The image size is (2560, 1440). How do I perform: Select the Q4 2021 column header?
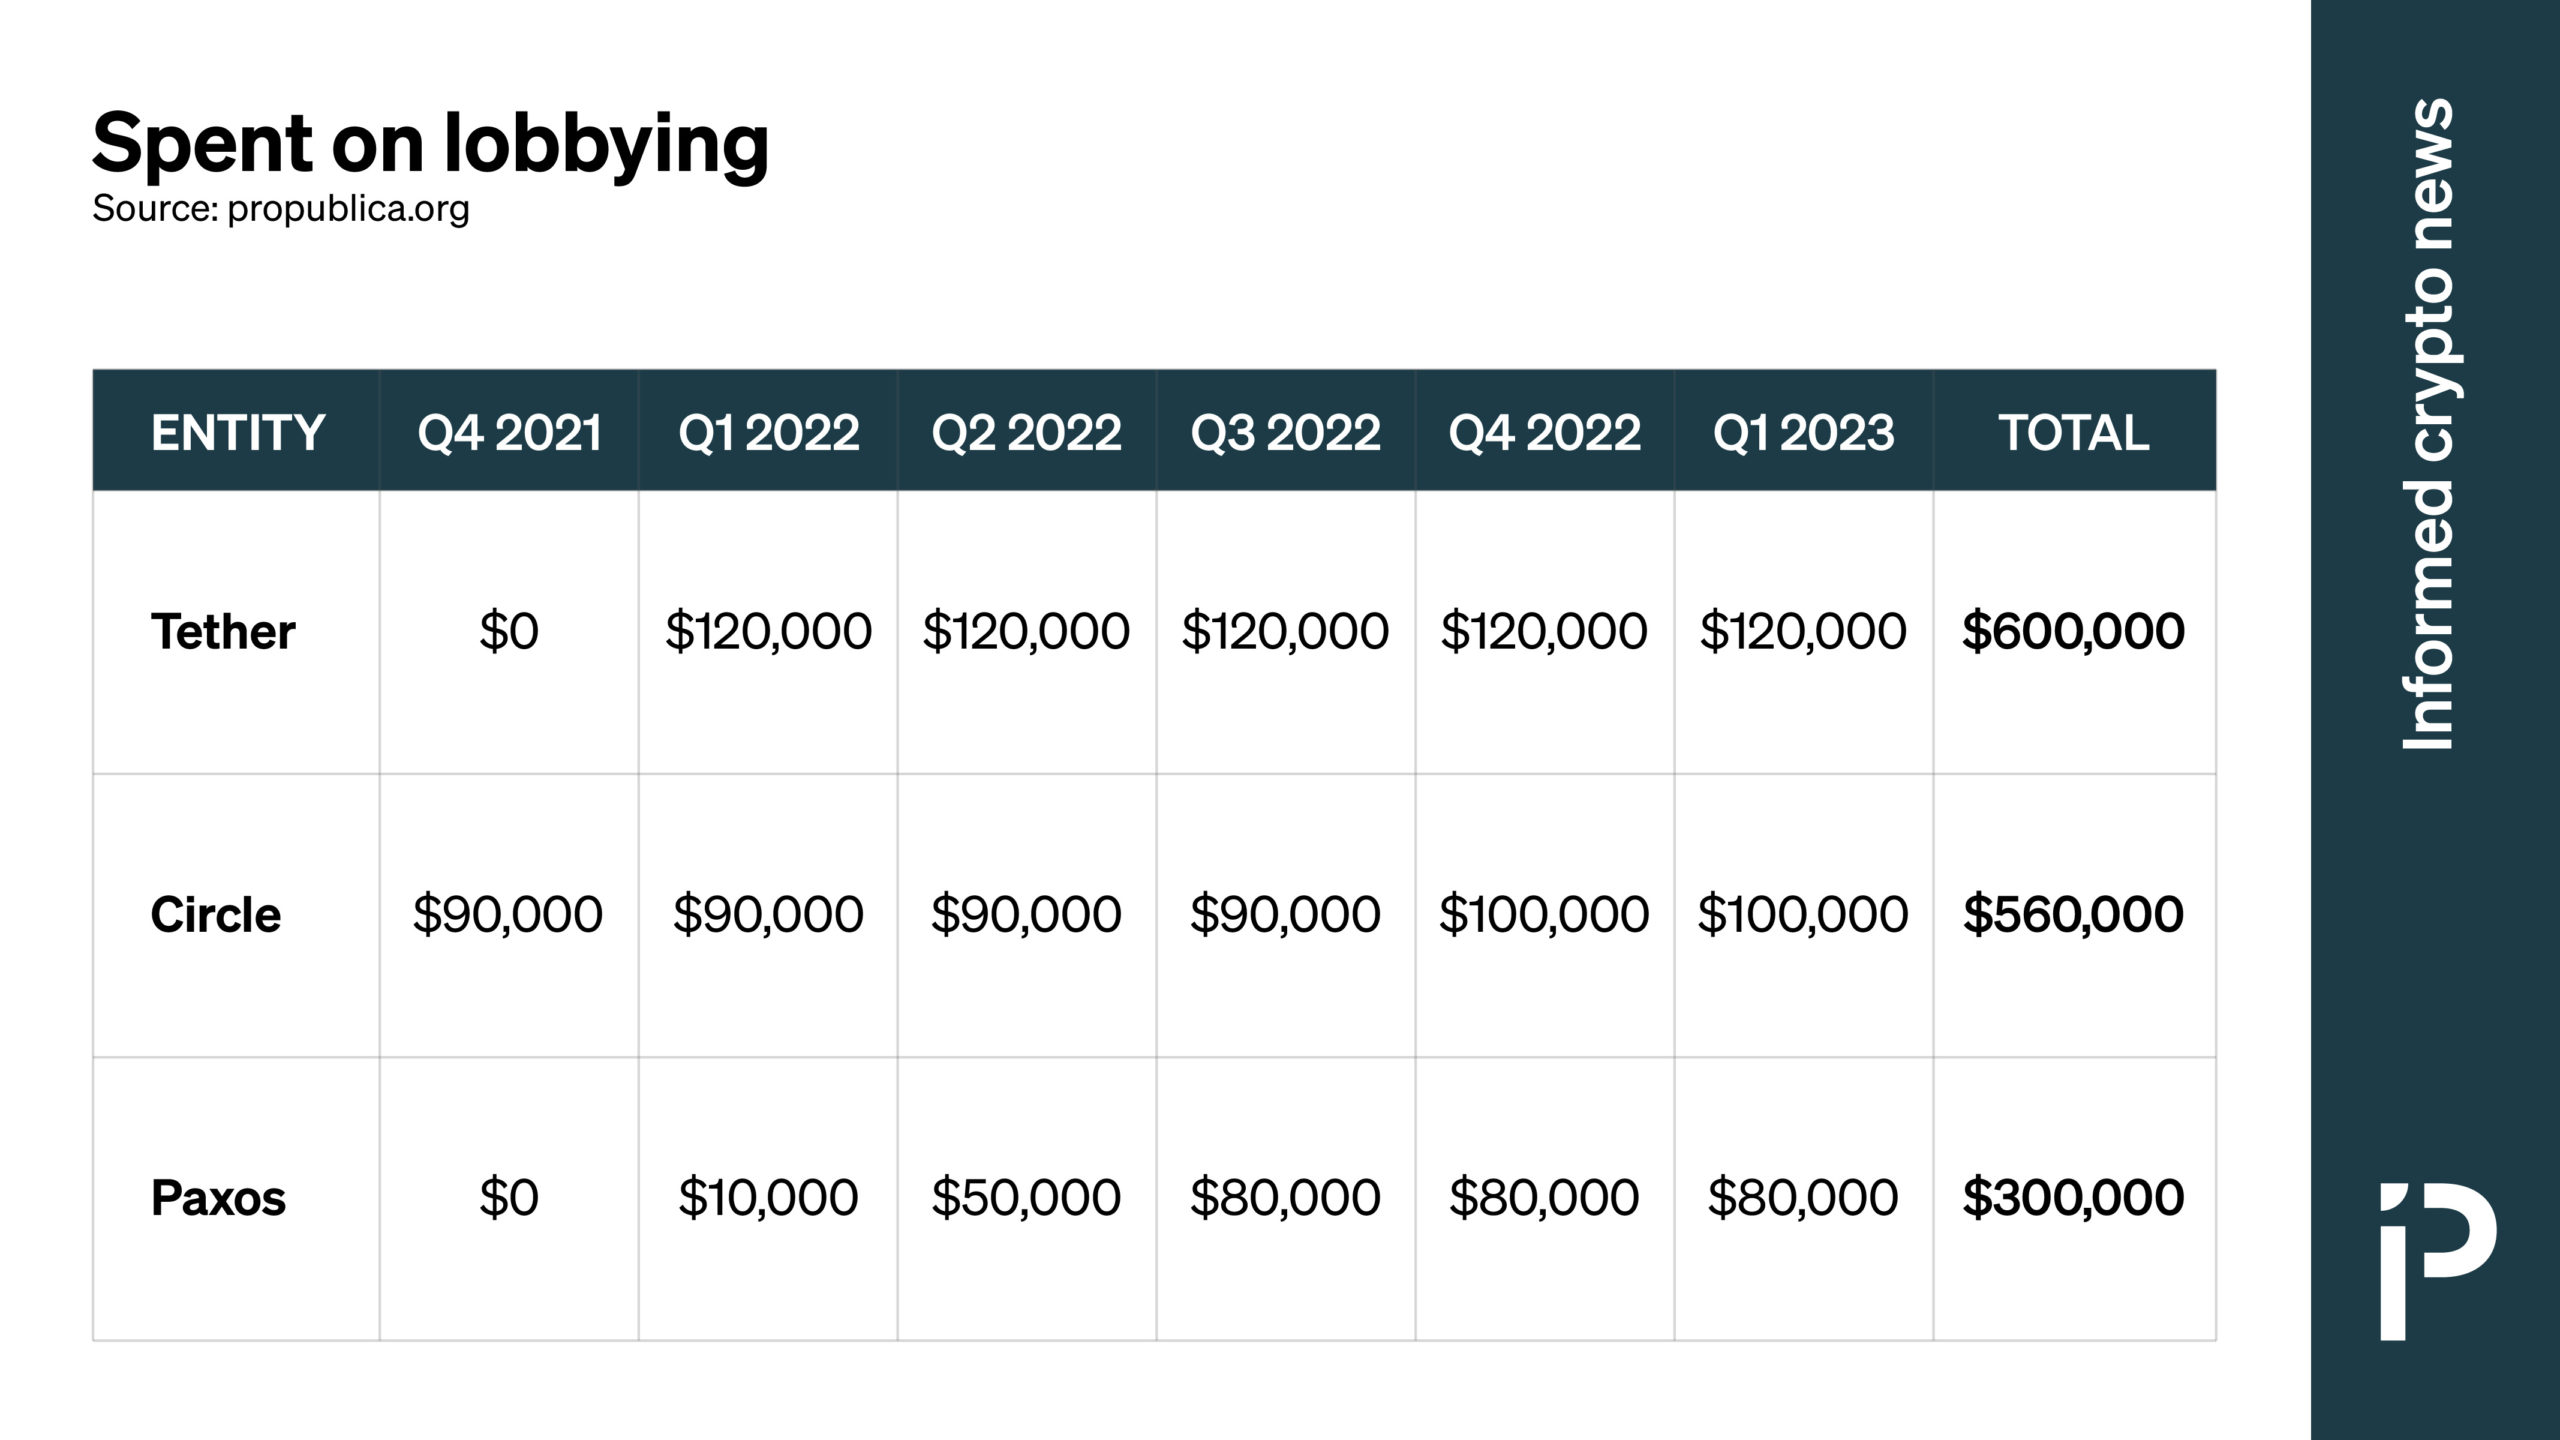pyautogui.click(x=509, y=431)
